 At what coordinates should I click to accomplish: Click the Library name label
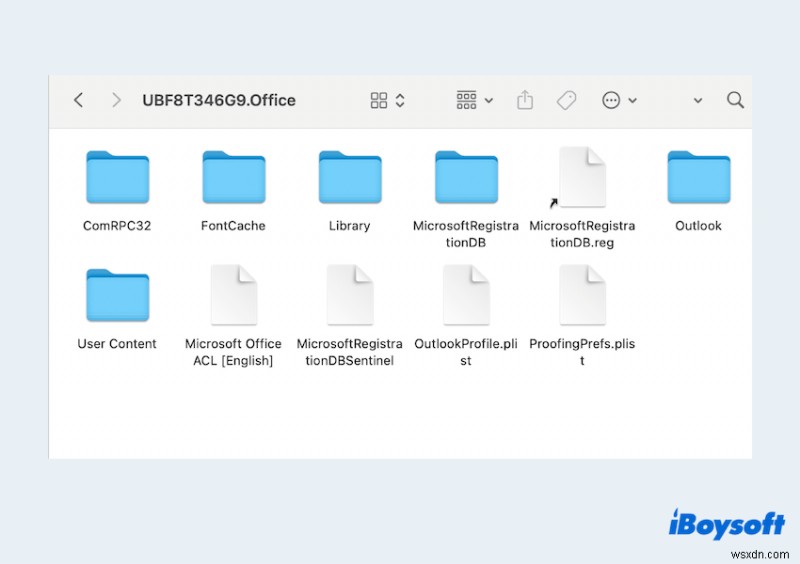pos(349,226)
